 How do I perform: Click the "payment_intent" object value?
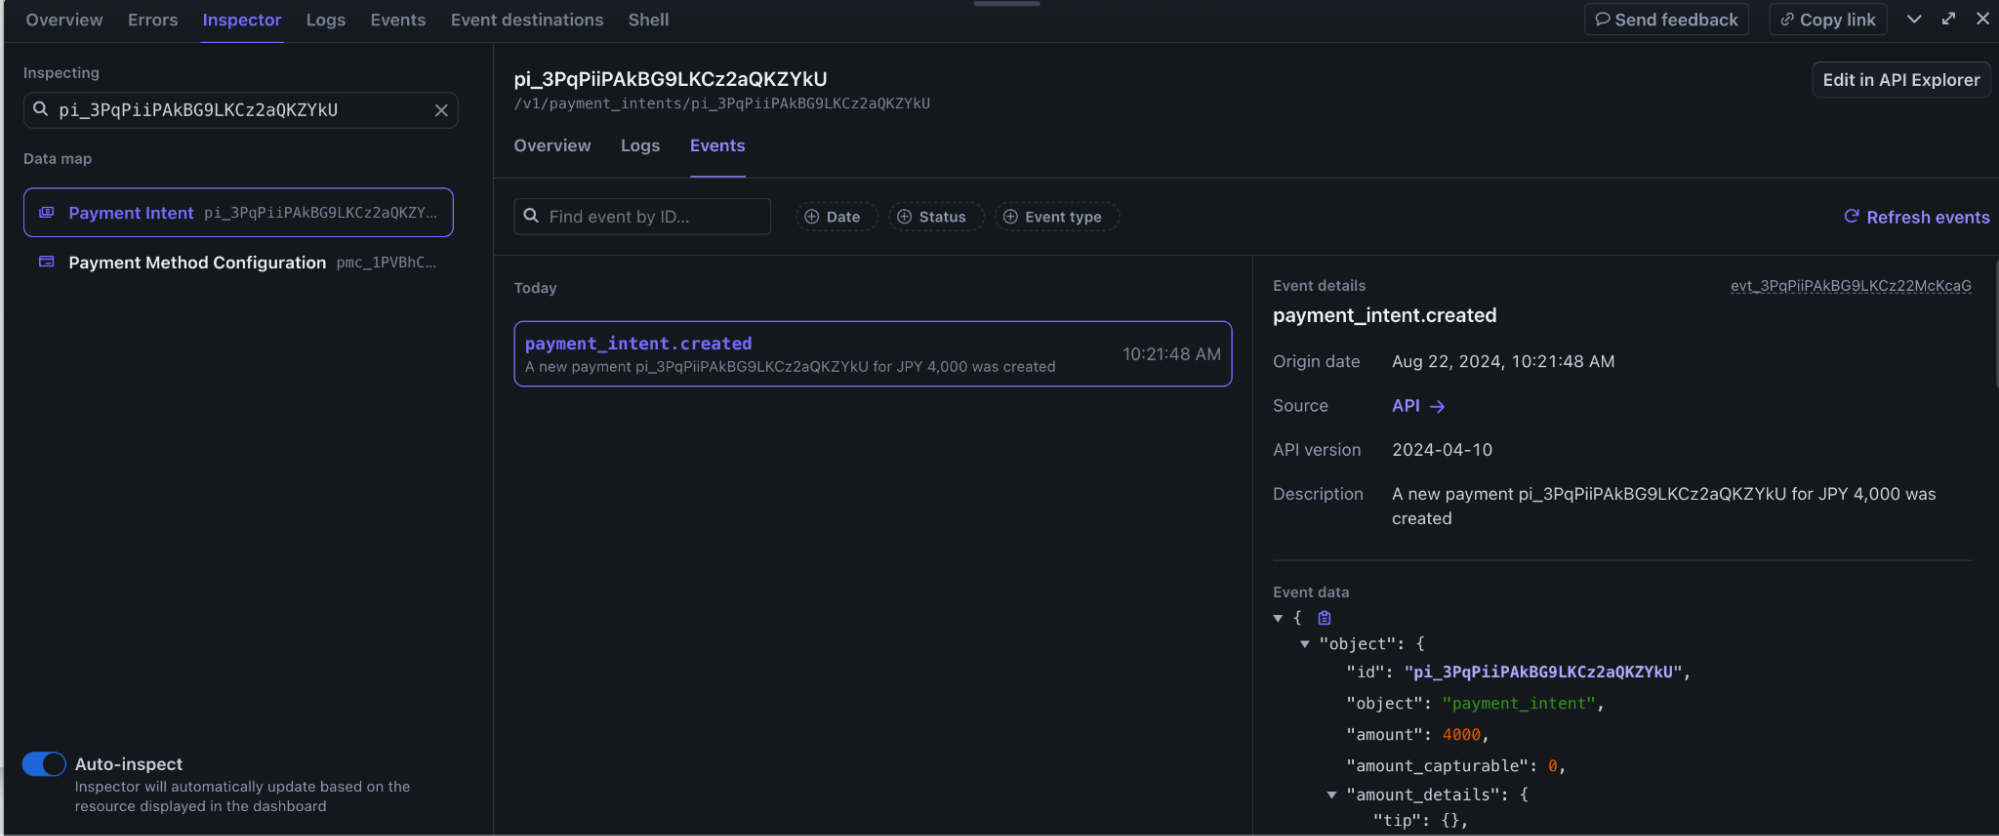(x=1518, y=704)
